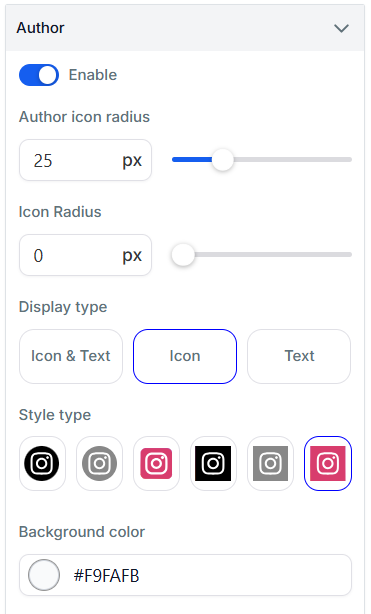Viewport: 371px width, 614px height.
Task: Select gray square Instagram icon style
Action: [270, 463]
